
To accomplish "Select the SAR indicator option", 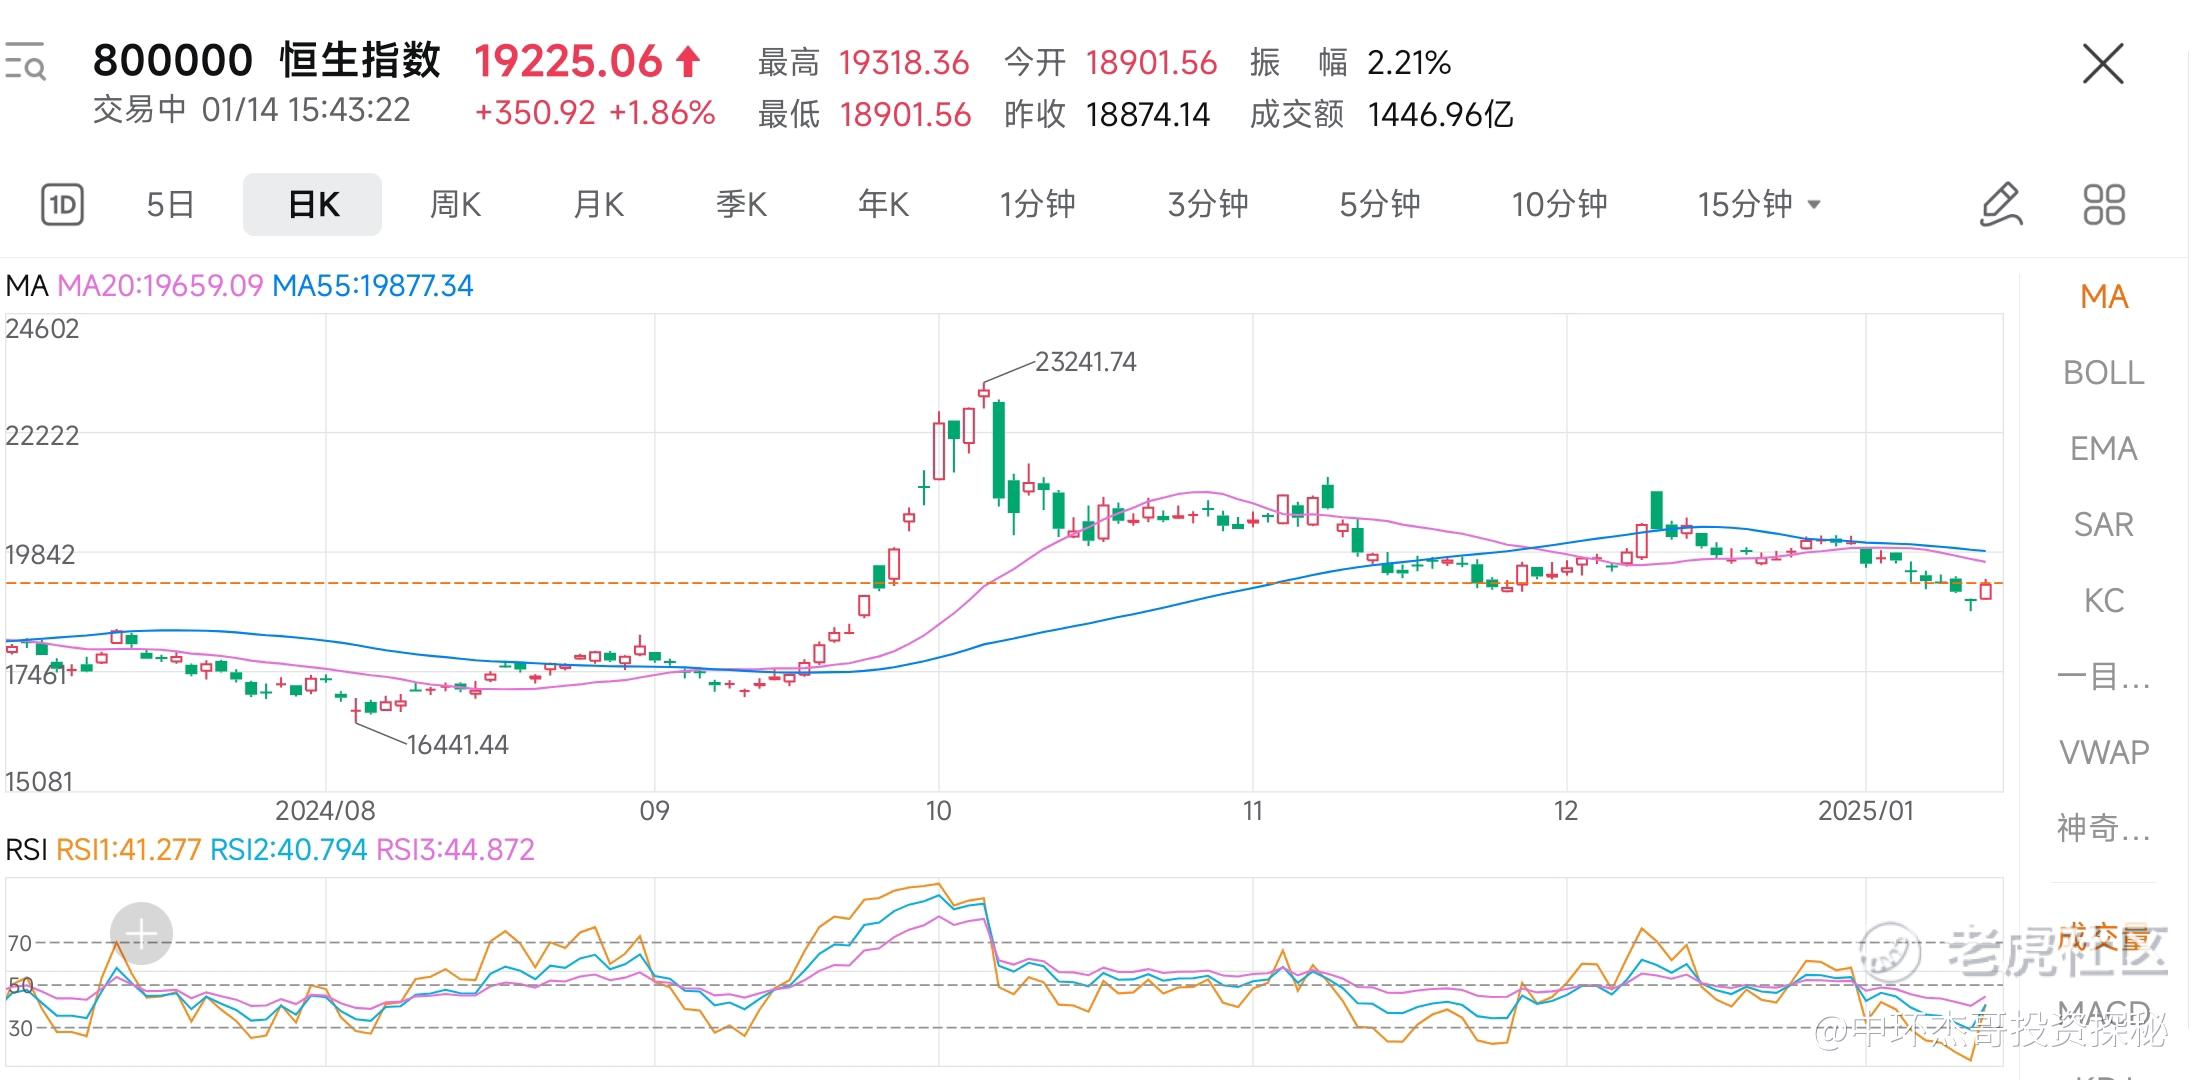I will tap(2103, 525).
